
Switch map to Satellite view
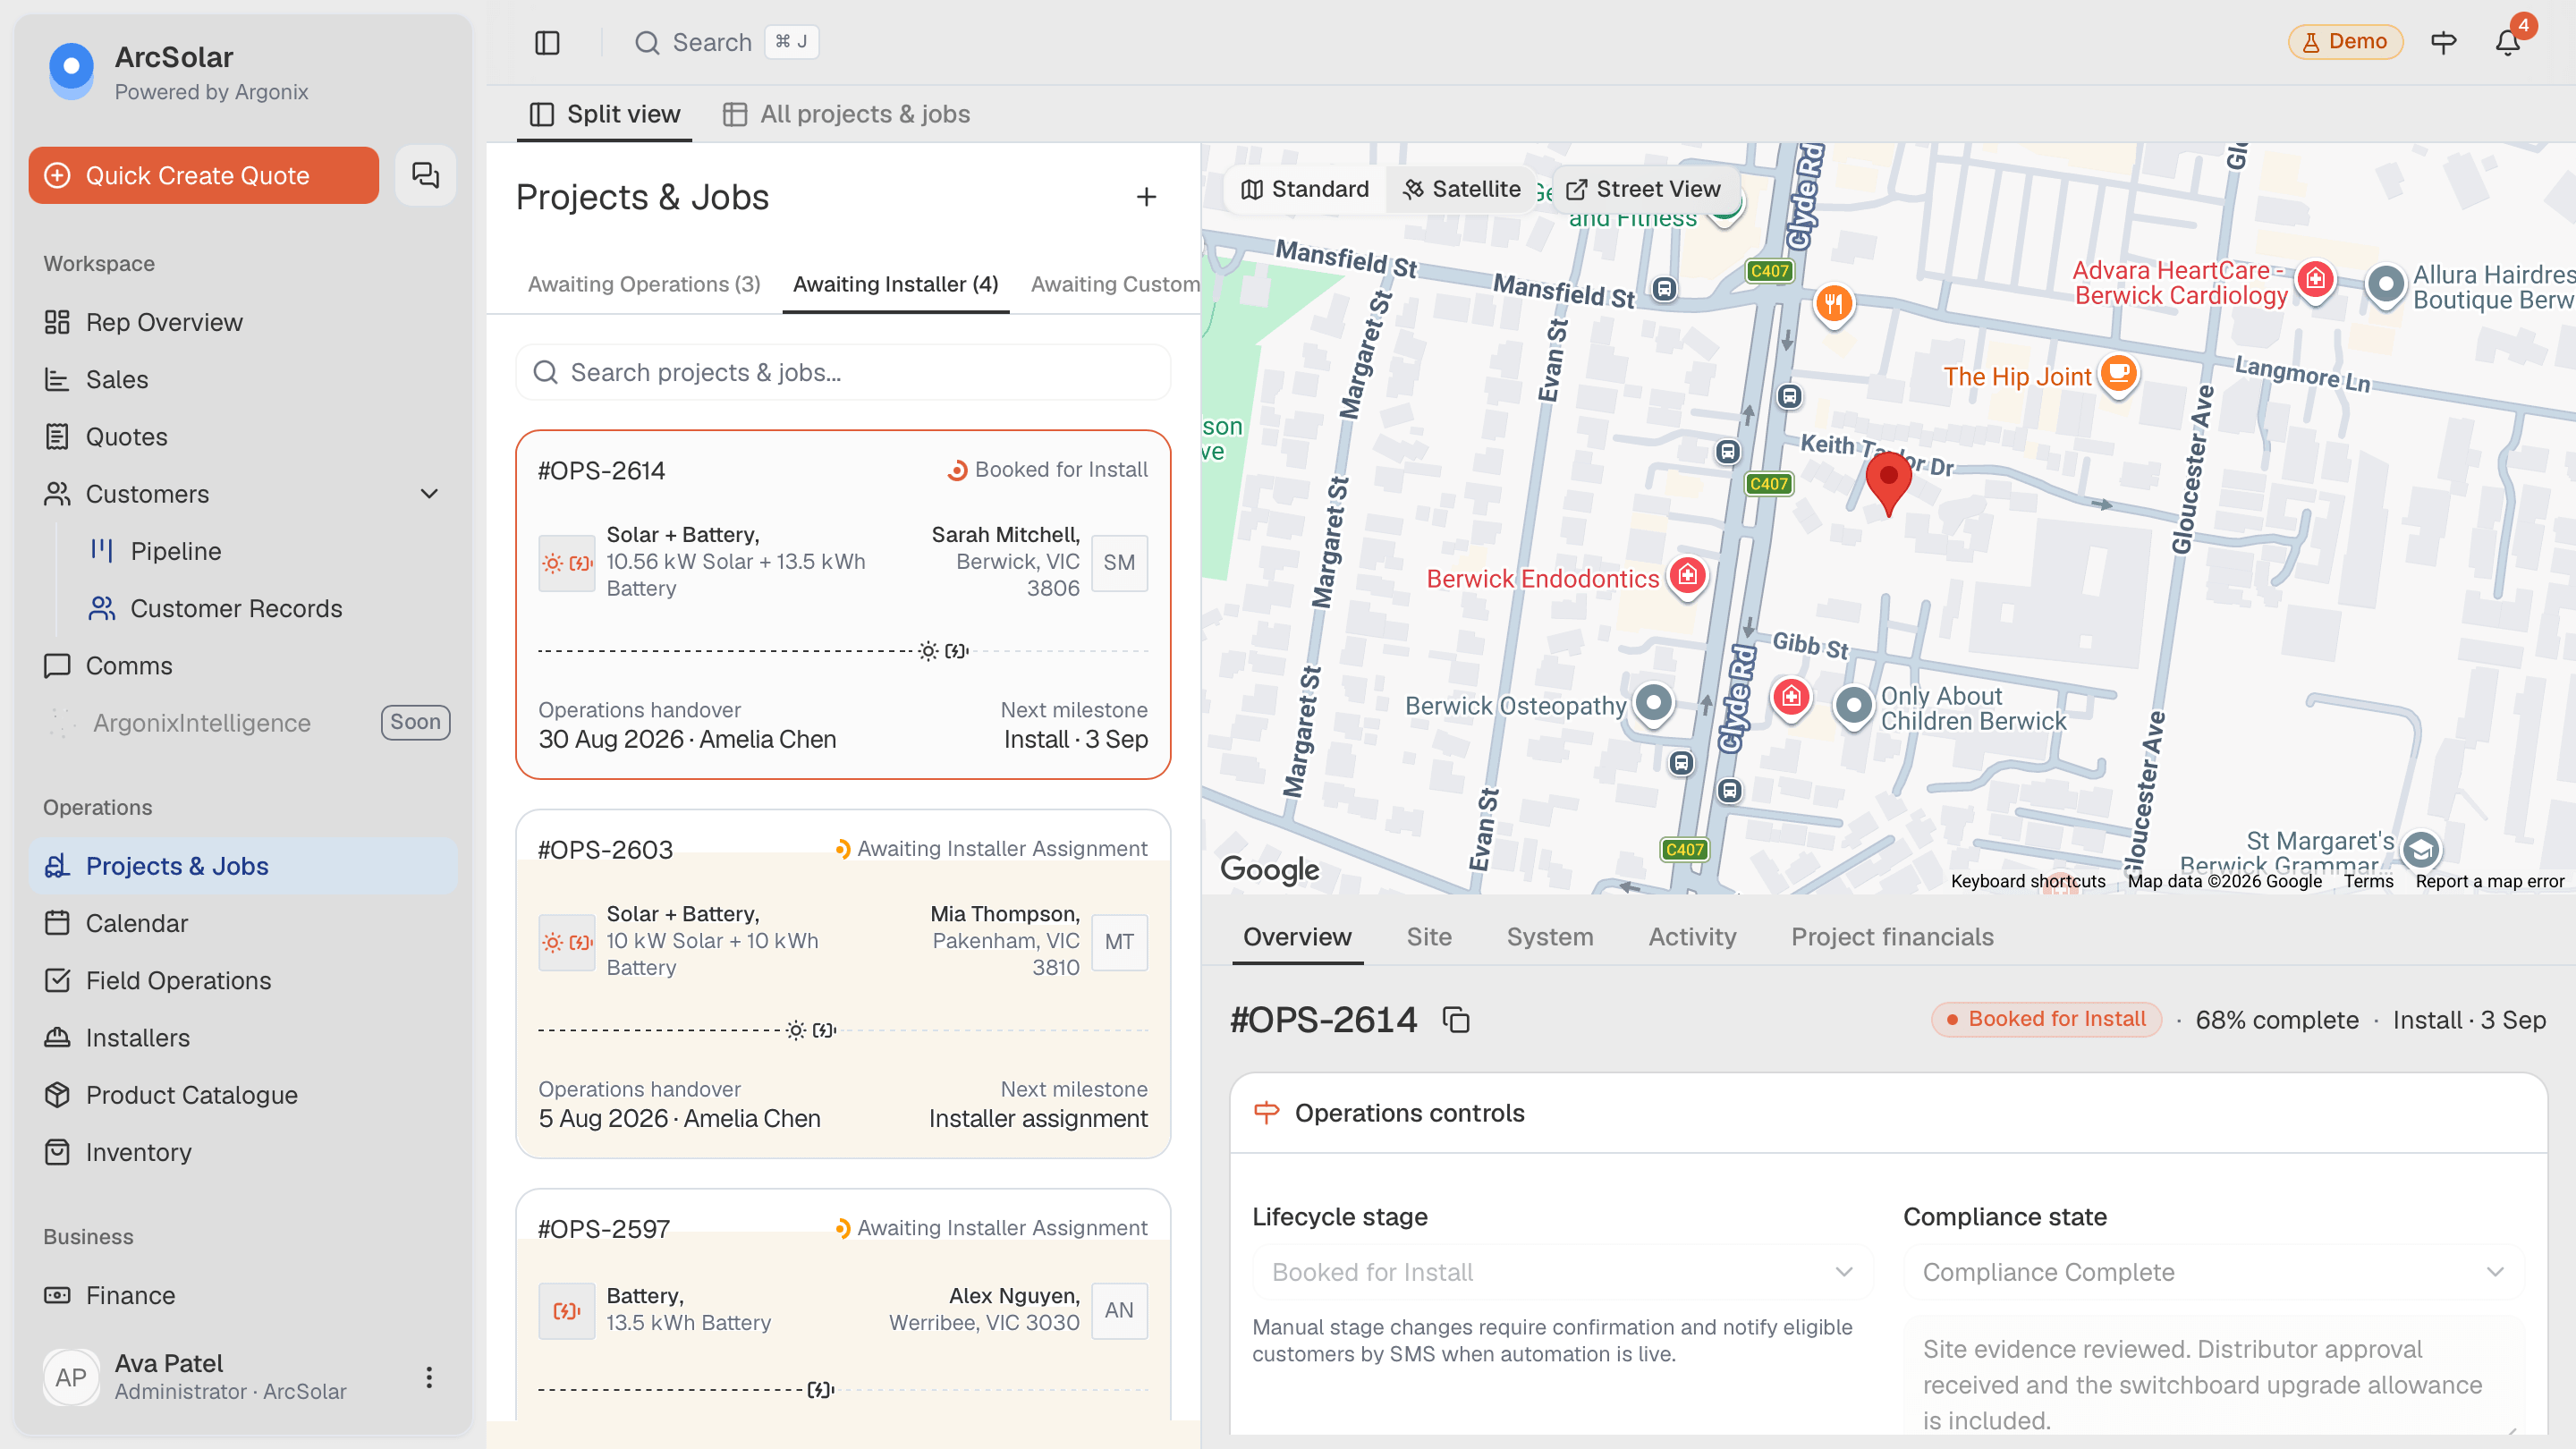(1461, 189)
